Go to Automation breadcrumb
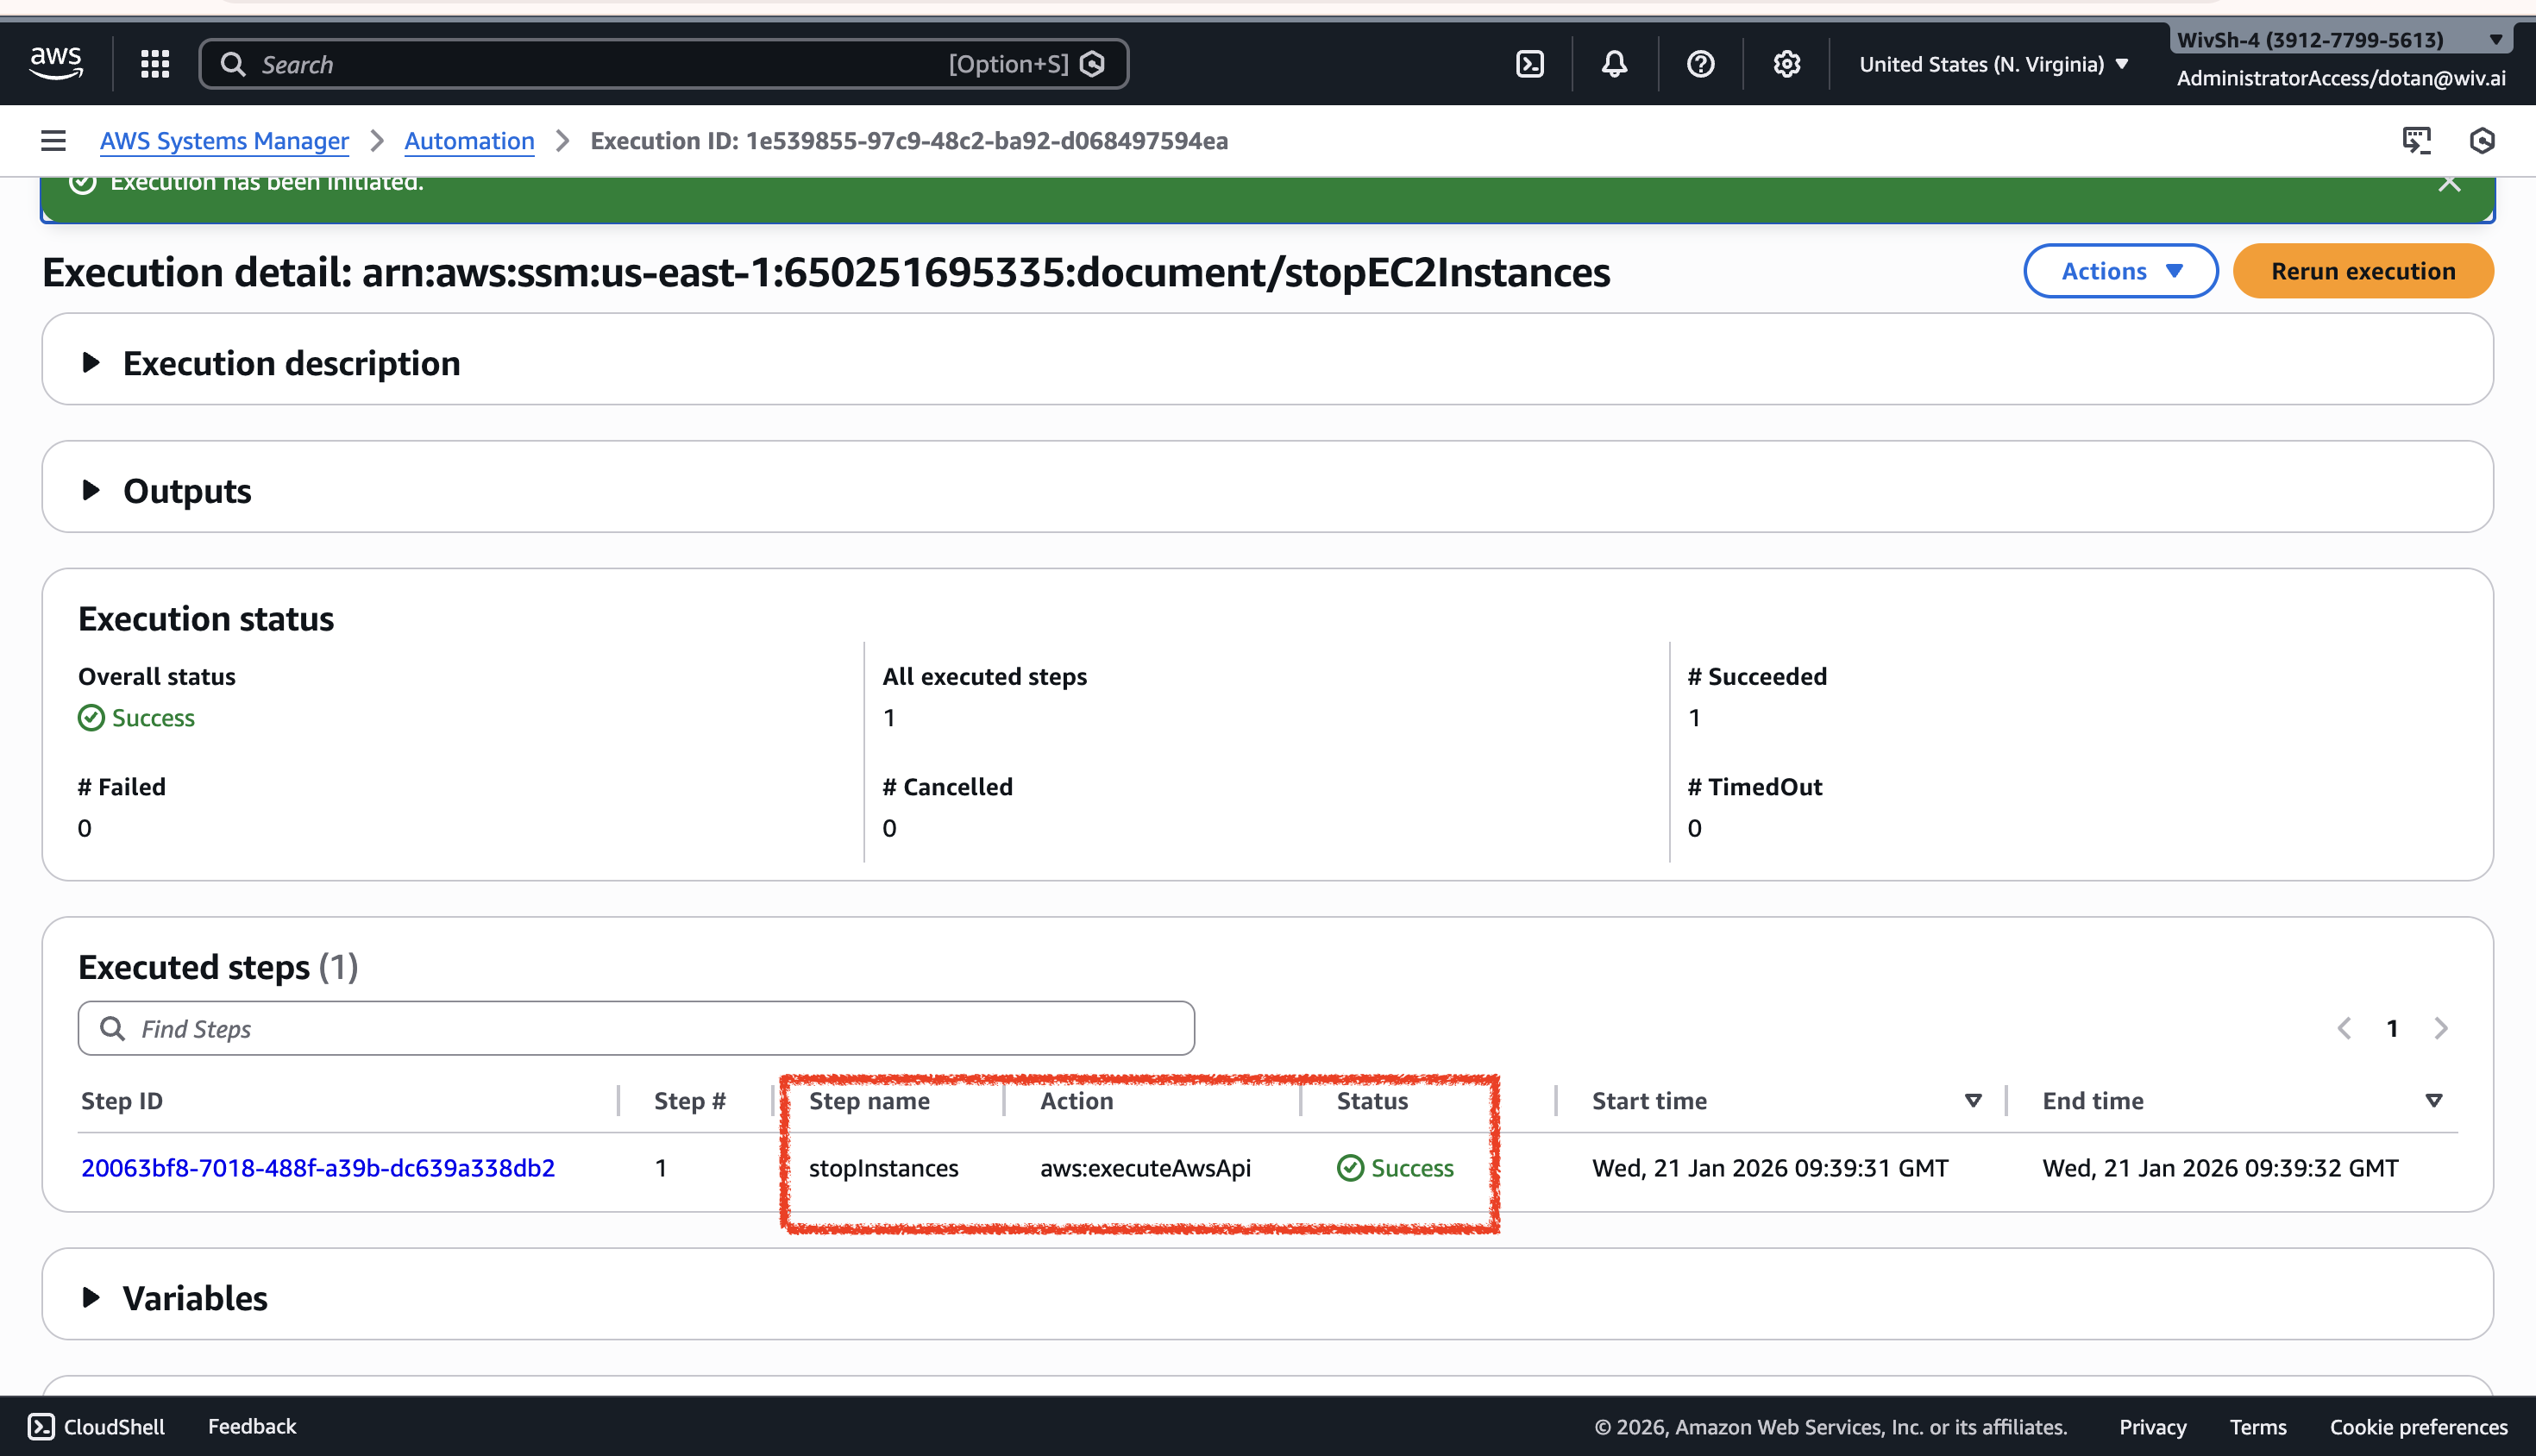2536x1456 pixels. (x=469, y=141)
